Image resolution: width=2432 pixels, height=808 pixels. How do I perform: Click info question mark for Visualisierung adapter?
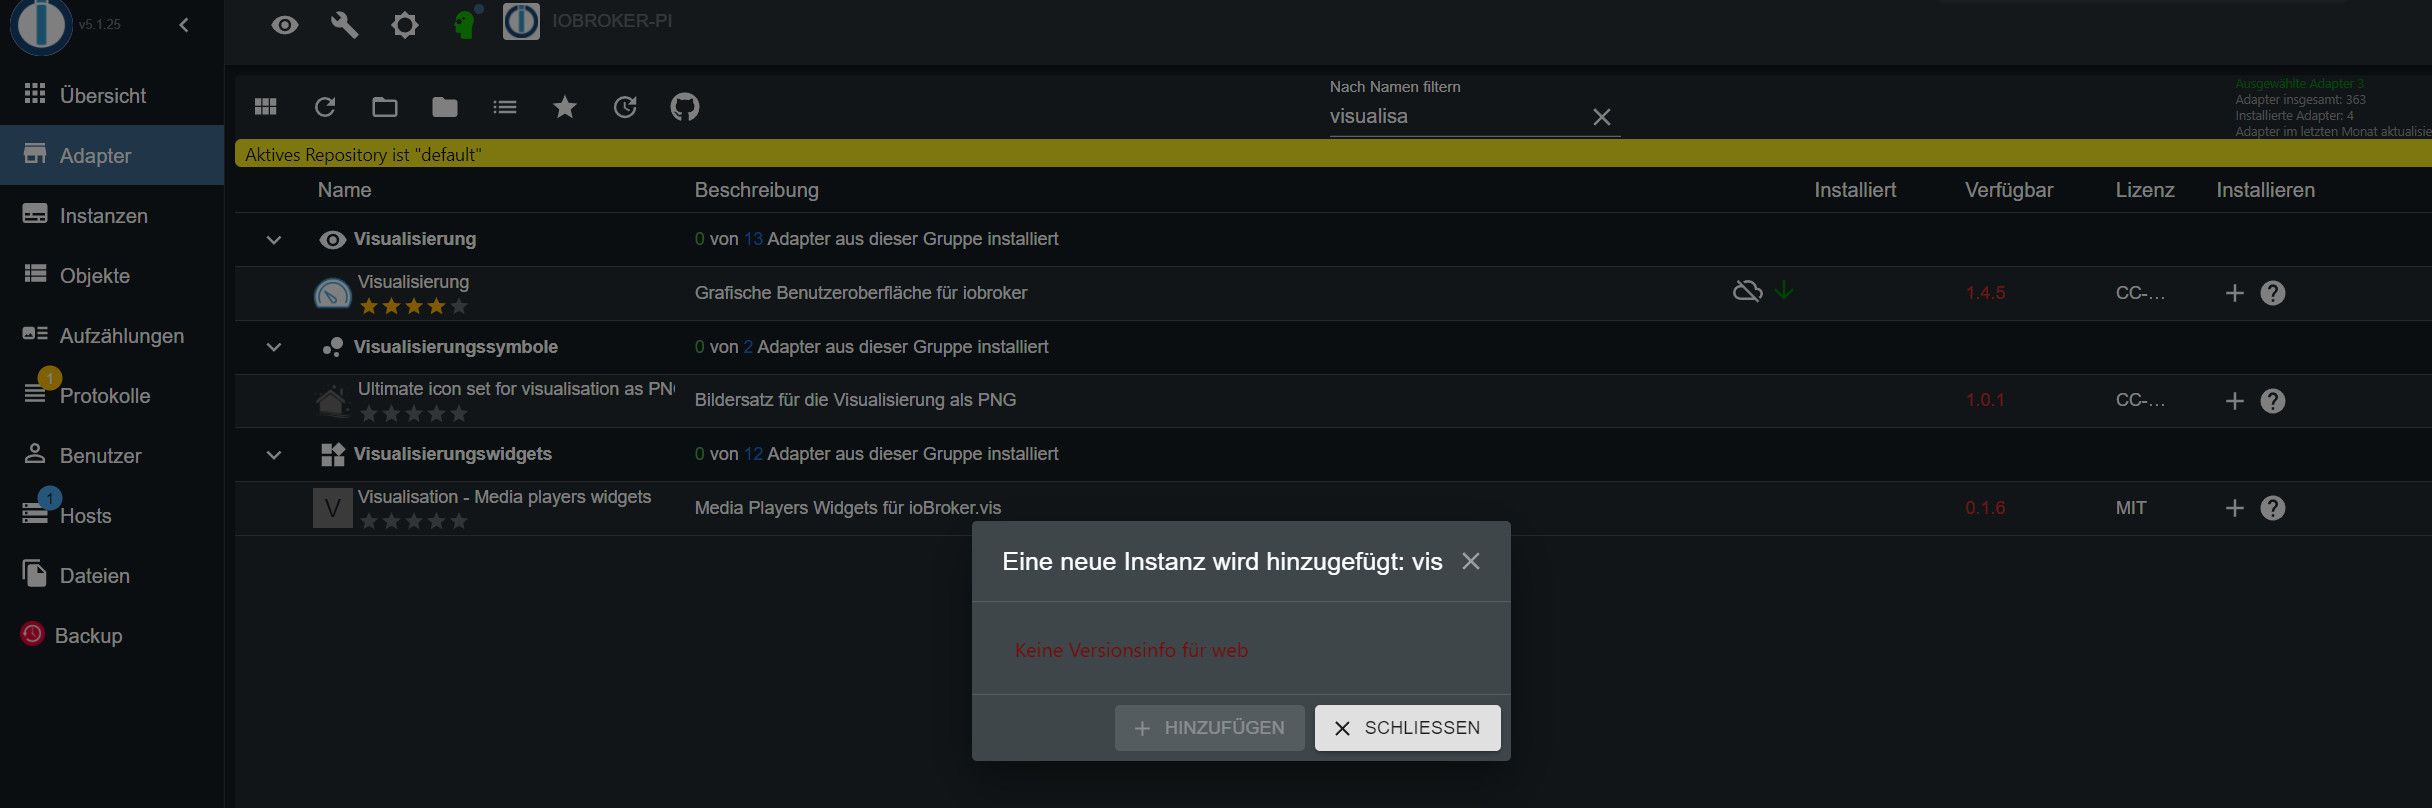pos(2273,293)
